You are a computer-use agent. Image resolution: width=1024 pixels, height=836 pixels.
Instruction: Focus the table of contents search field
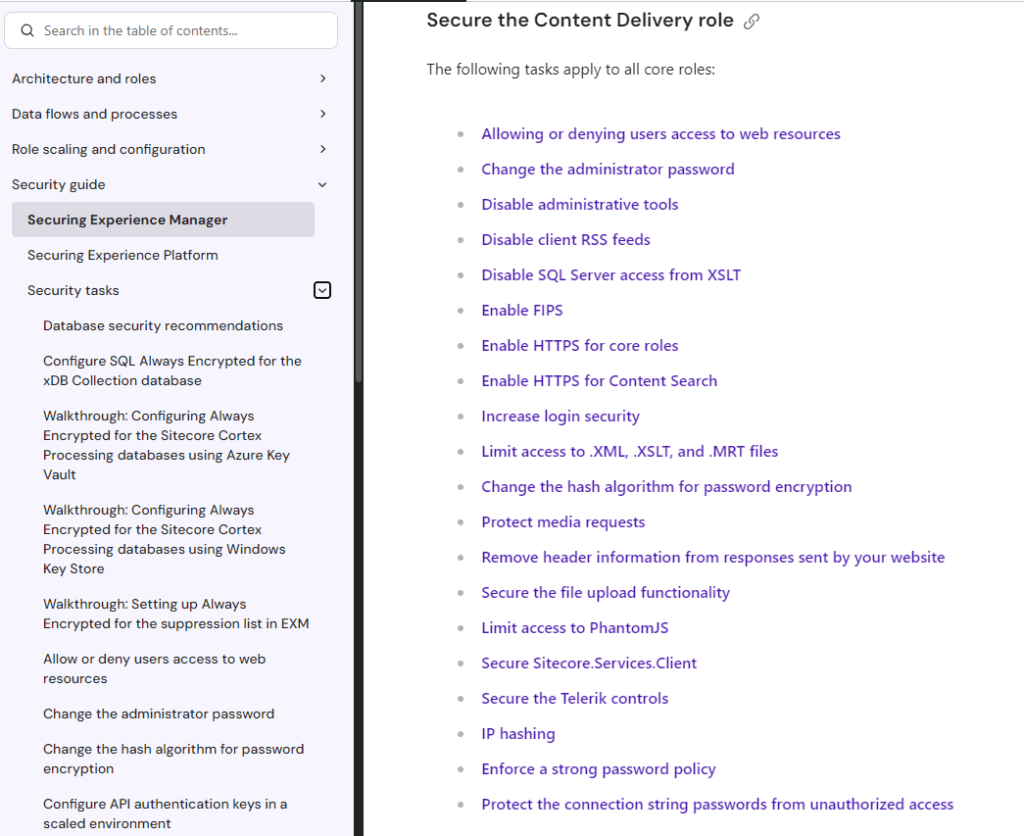180,31
